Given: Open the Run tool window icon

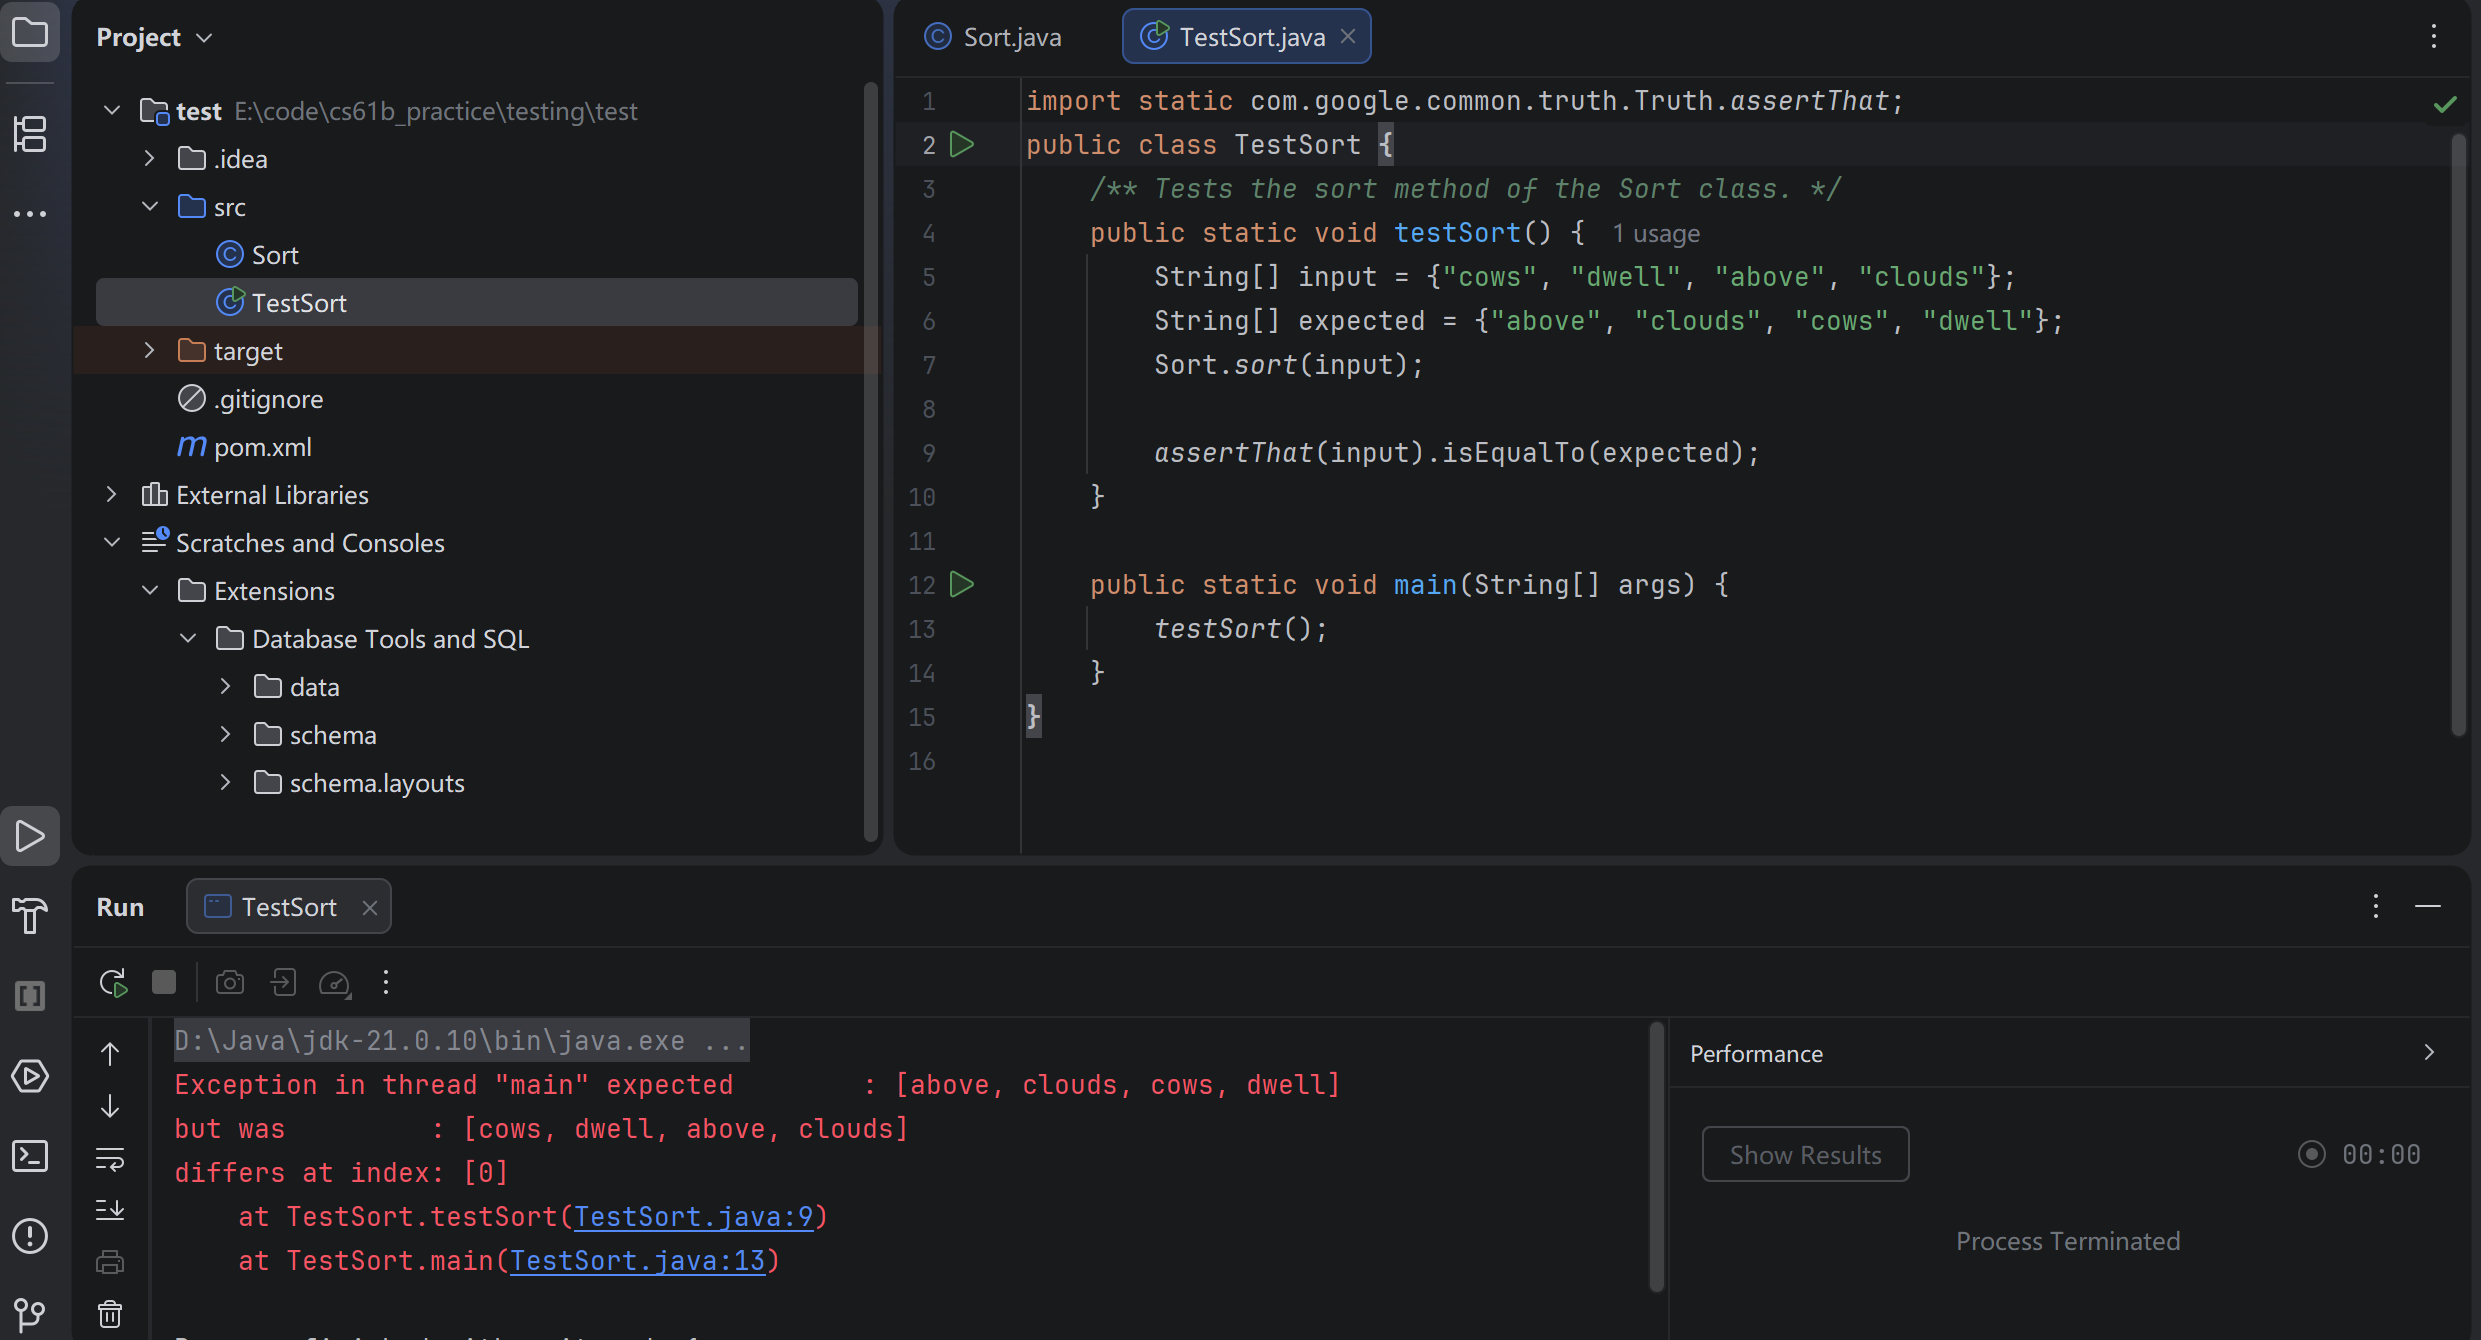Looking at the screenshot, I should point(30,836).
